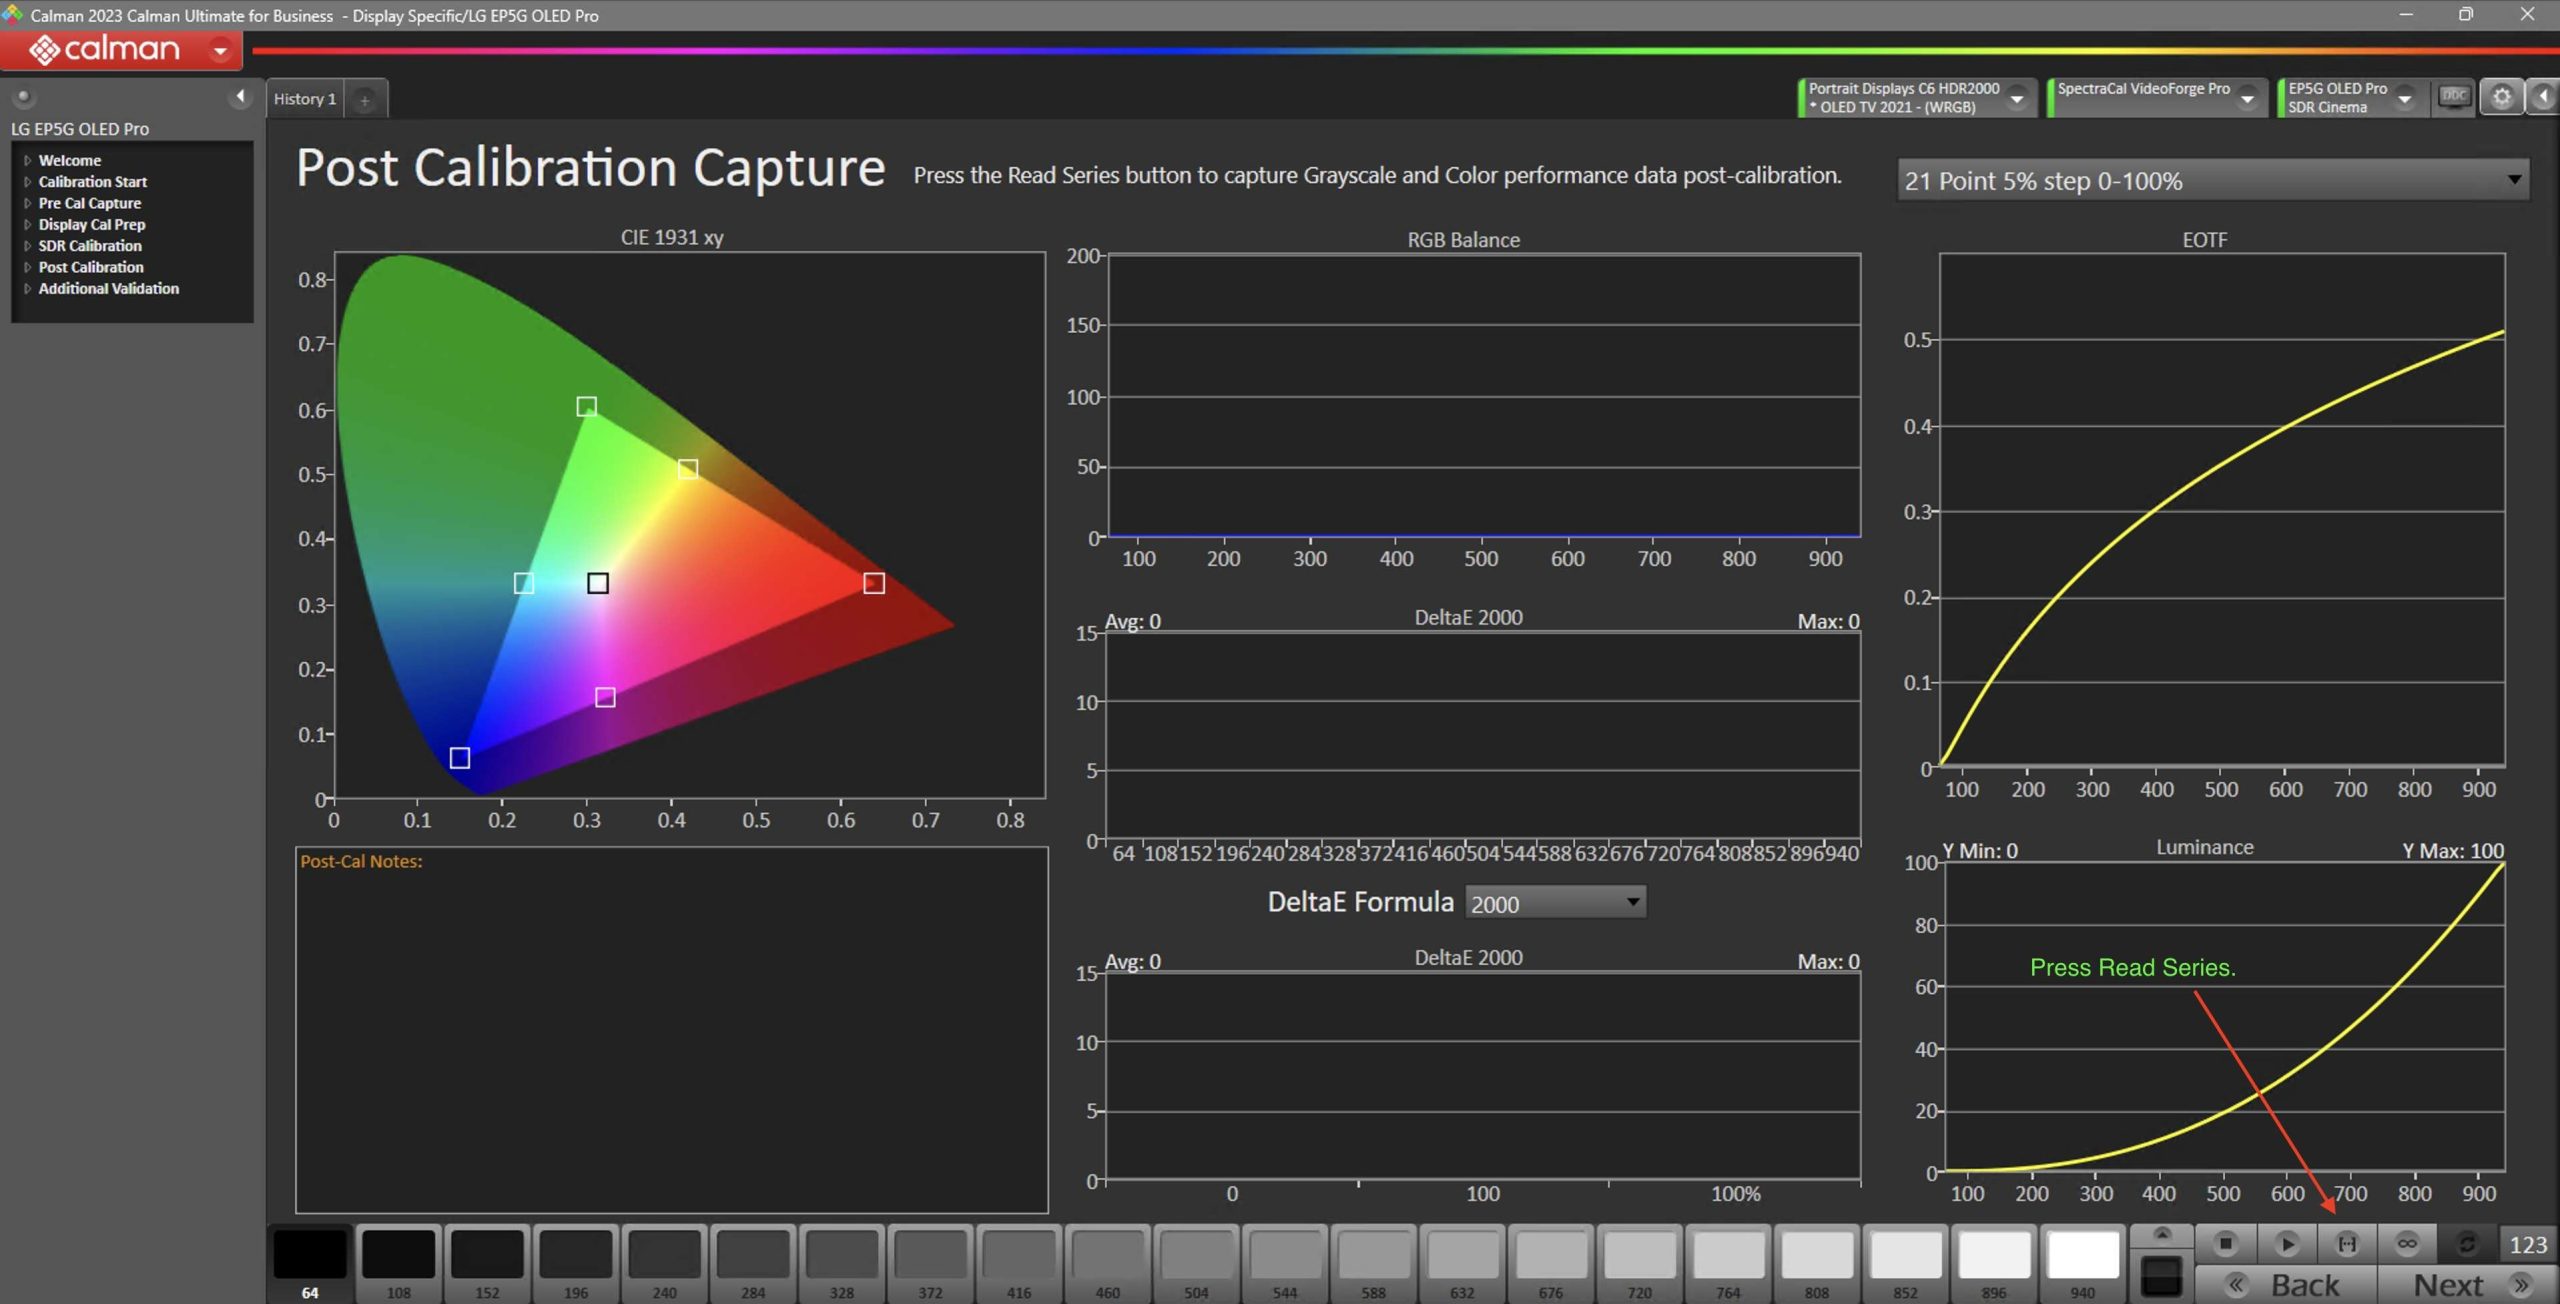Click the green primary target on CIE chart
Screen dimensions: 2560x1304
click(x=587, y=406)
